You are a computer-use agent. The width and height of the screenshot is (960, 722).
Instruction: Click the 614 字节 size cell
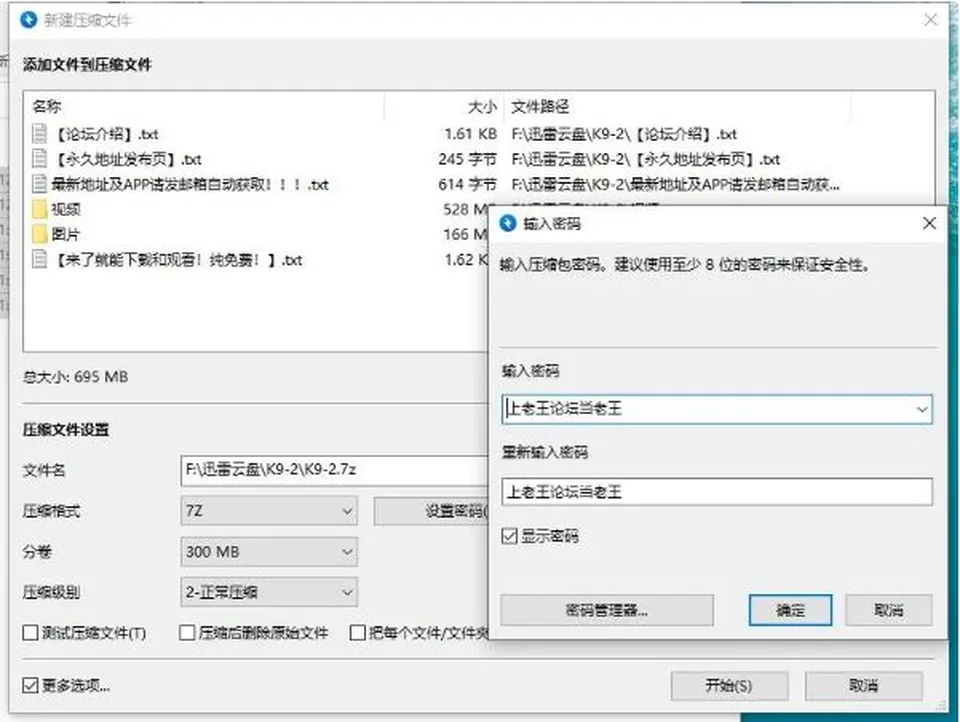tap(467, 184)
